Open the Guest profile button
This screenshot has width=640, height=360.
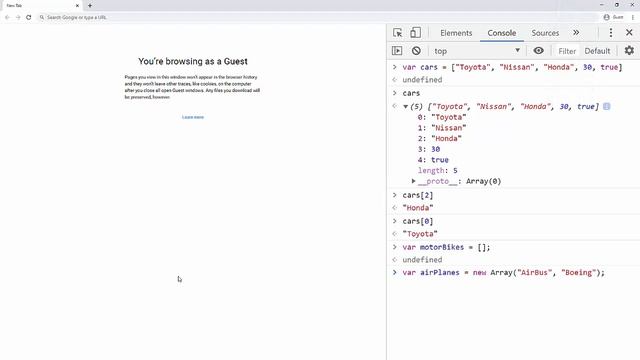point(613,17)
